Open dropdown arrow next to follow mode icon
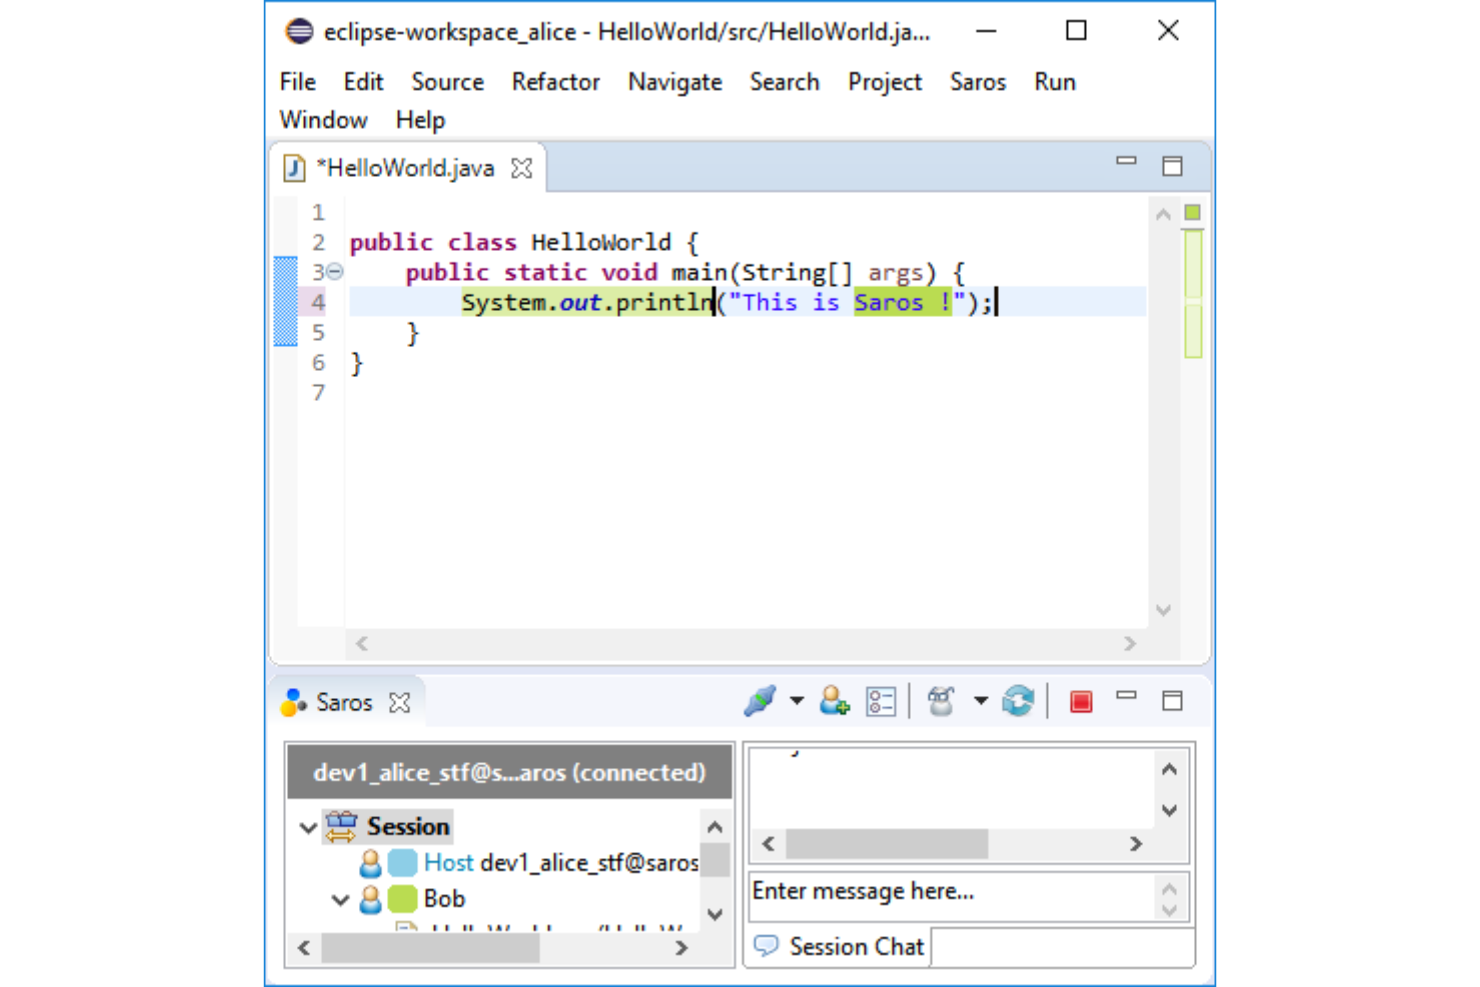Viewport: 1480px width, 987px height. point(981,701)
